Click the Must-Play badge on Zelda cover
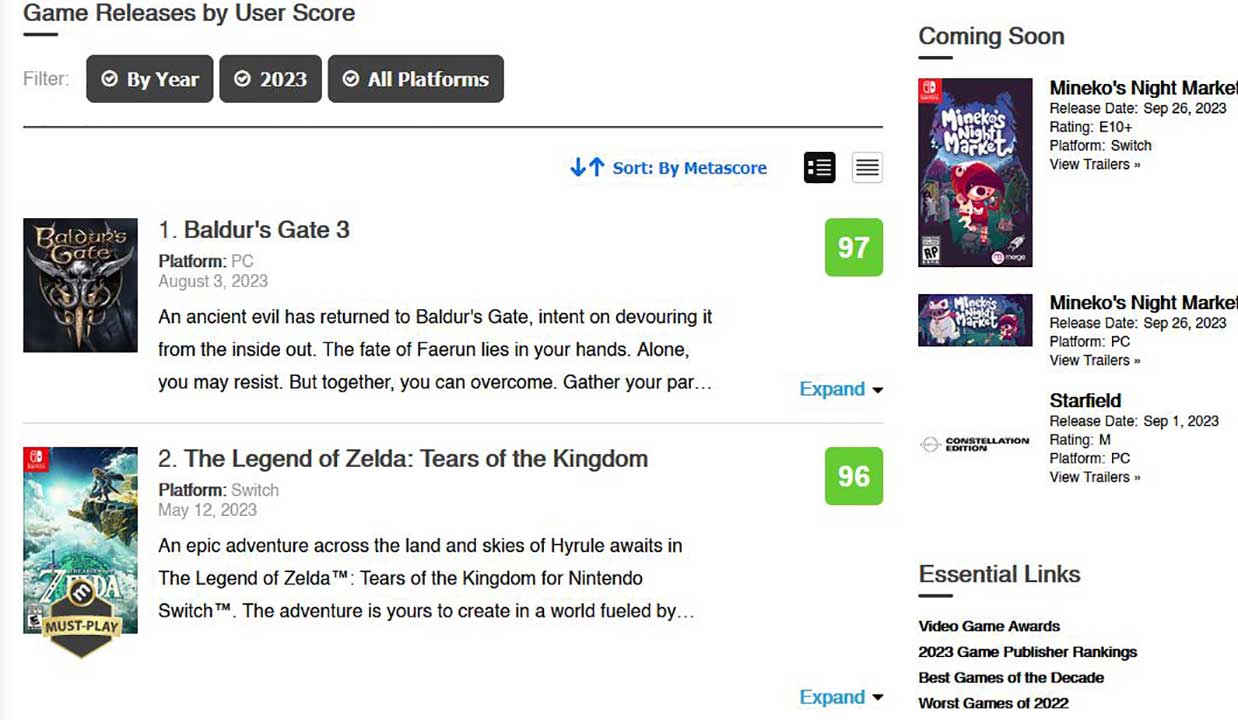Viewport: 1238px width, 720px height. pyautogui.click(x=81, y=626)
